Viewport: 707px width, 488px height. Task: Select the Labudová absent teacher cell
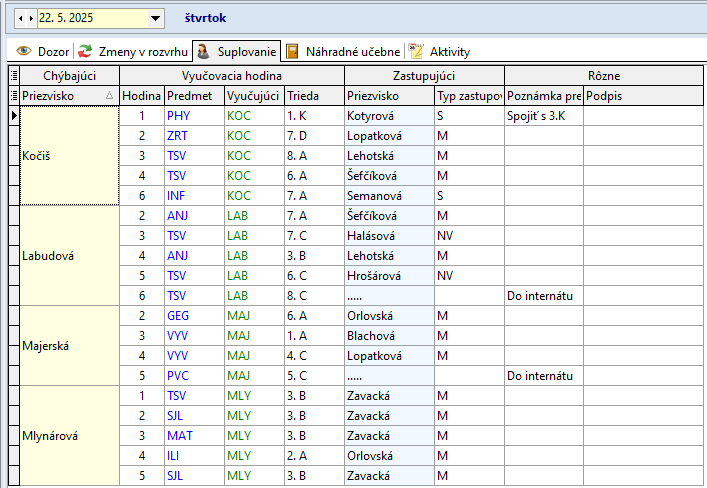[x=69, y=256]
